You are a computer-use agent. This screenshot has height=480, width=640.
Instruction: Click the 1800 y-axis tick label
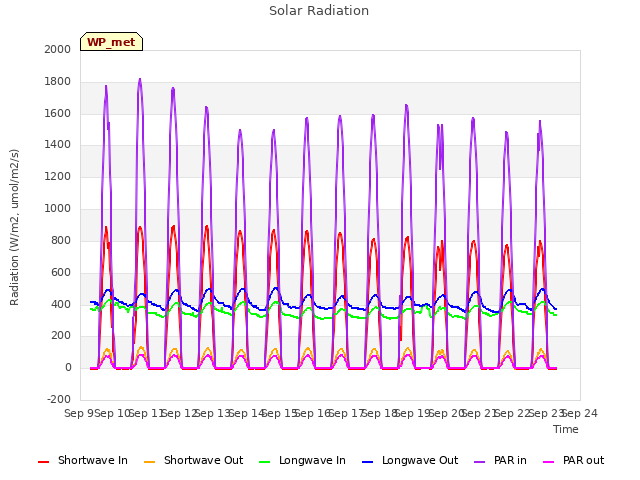click(58, 82)
